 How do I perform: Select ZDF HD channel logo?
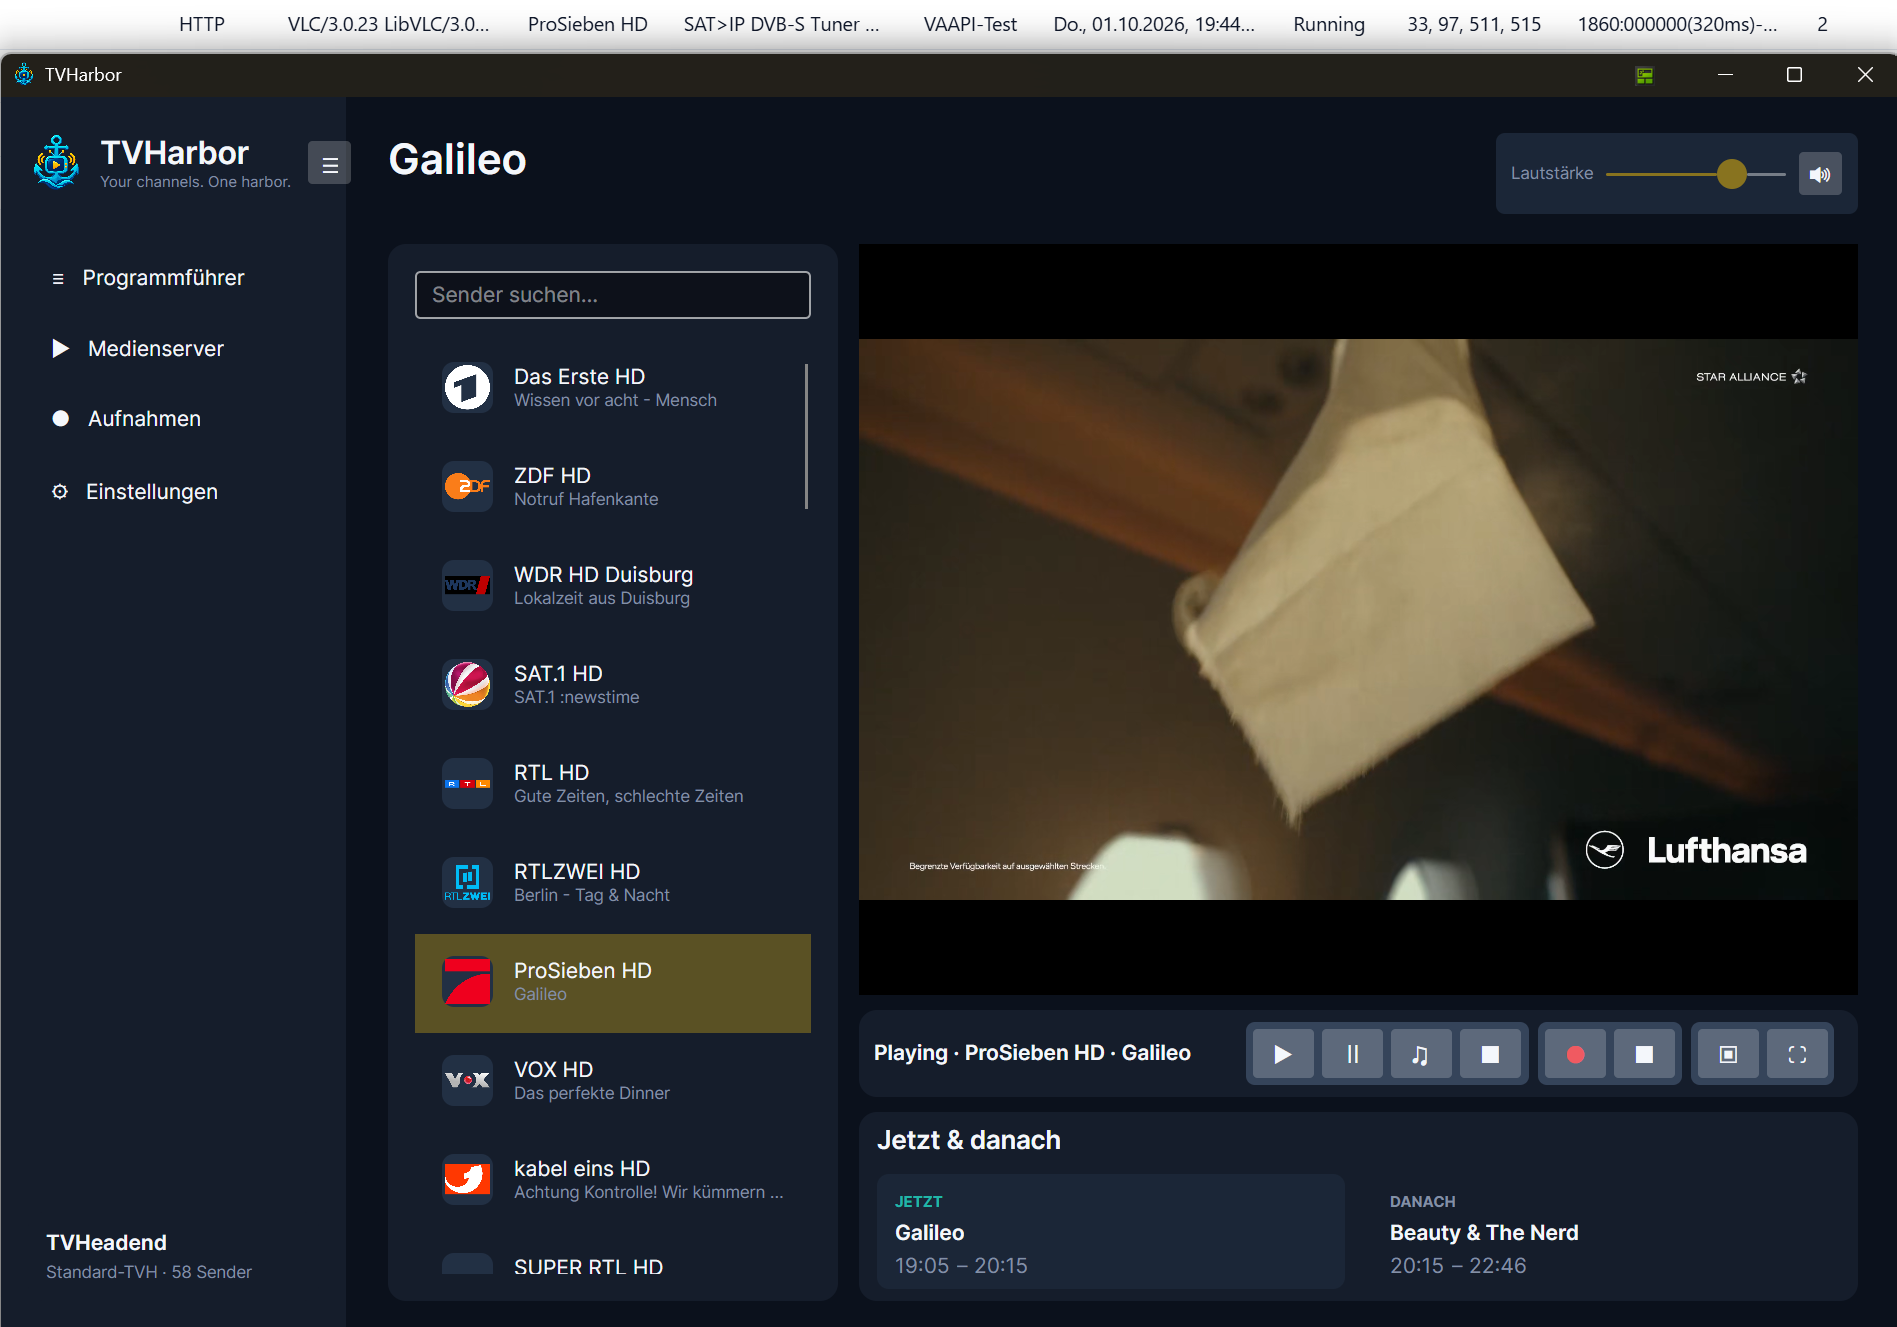(x=467, y=486)
